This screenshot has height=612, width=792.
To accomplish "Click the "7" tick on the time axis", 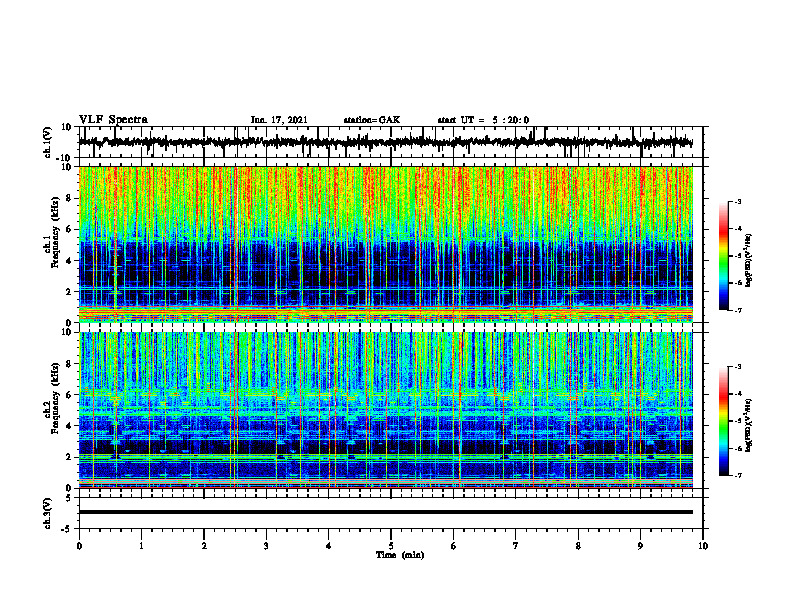I will pyautogui.click(x=516, y=546).
